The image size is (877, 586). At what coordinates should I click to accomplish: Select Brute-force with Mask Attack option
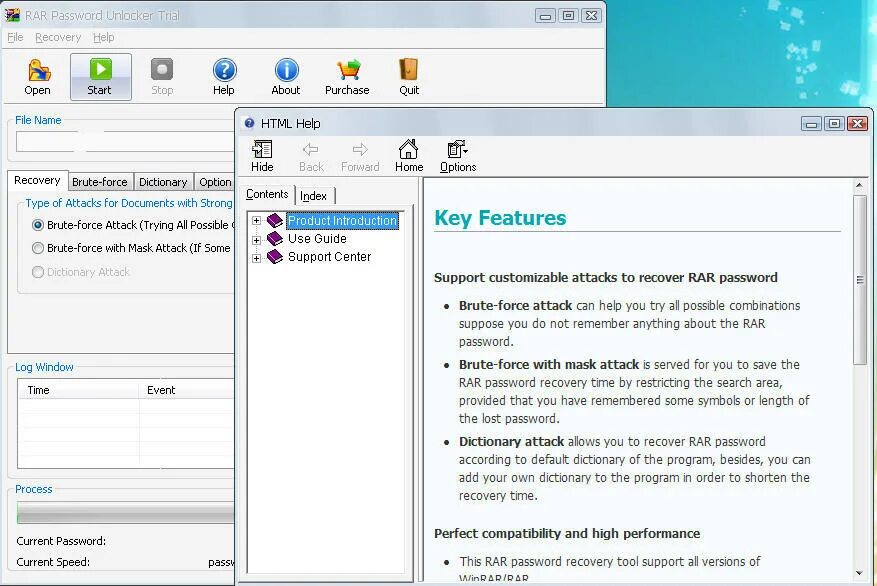point(37,248)
